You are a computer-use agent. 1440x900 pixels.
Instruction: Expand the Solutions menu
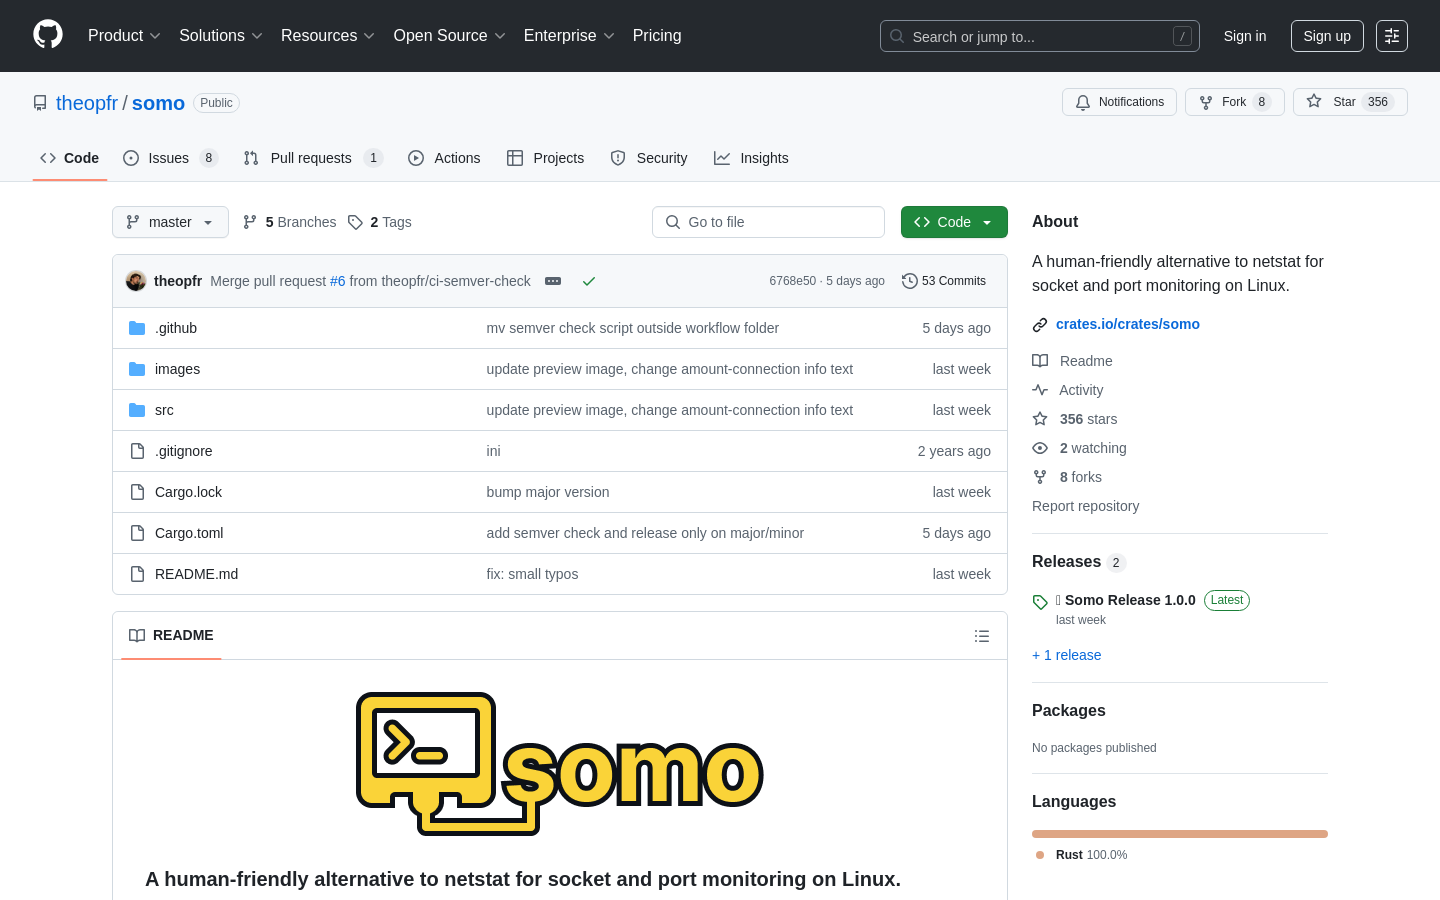tap(221, 36)
